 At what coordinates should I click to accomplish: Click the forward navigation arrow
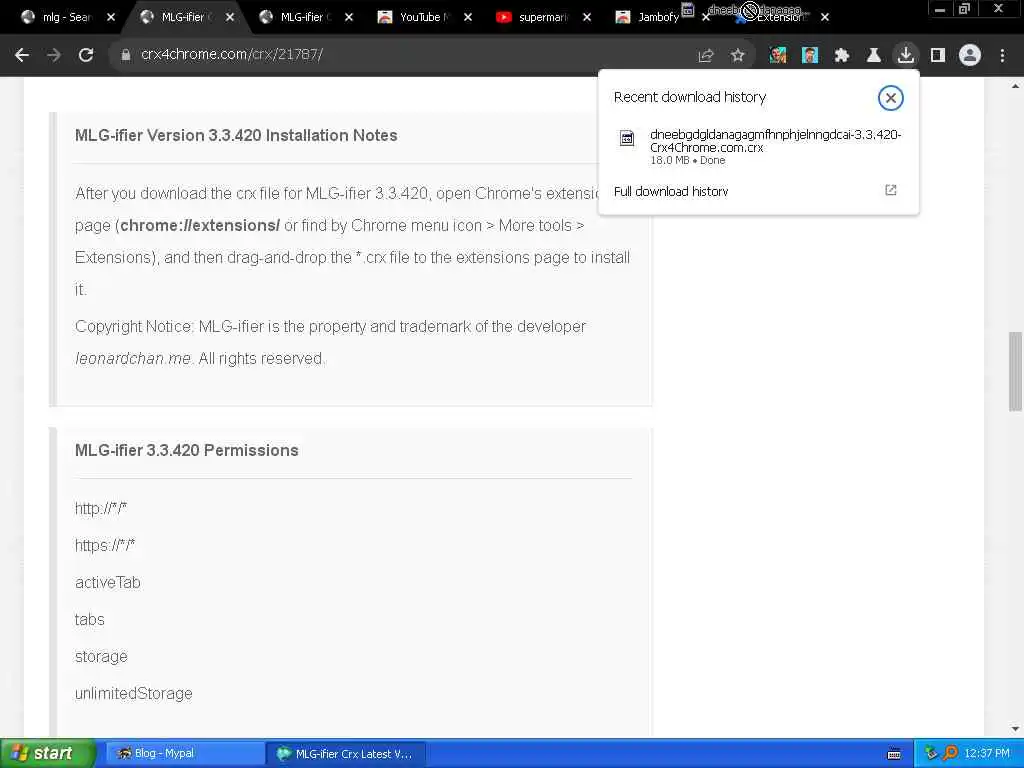tap(54, 56)
